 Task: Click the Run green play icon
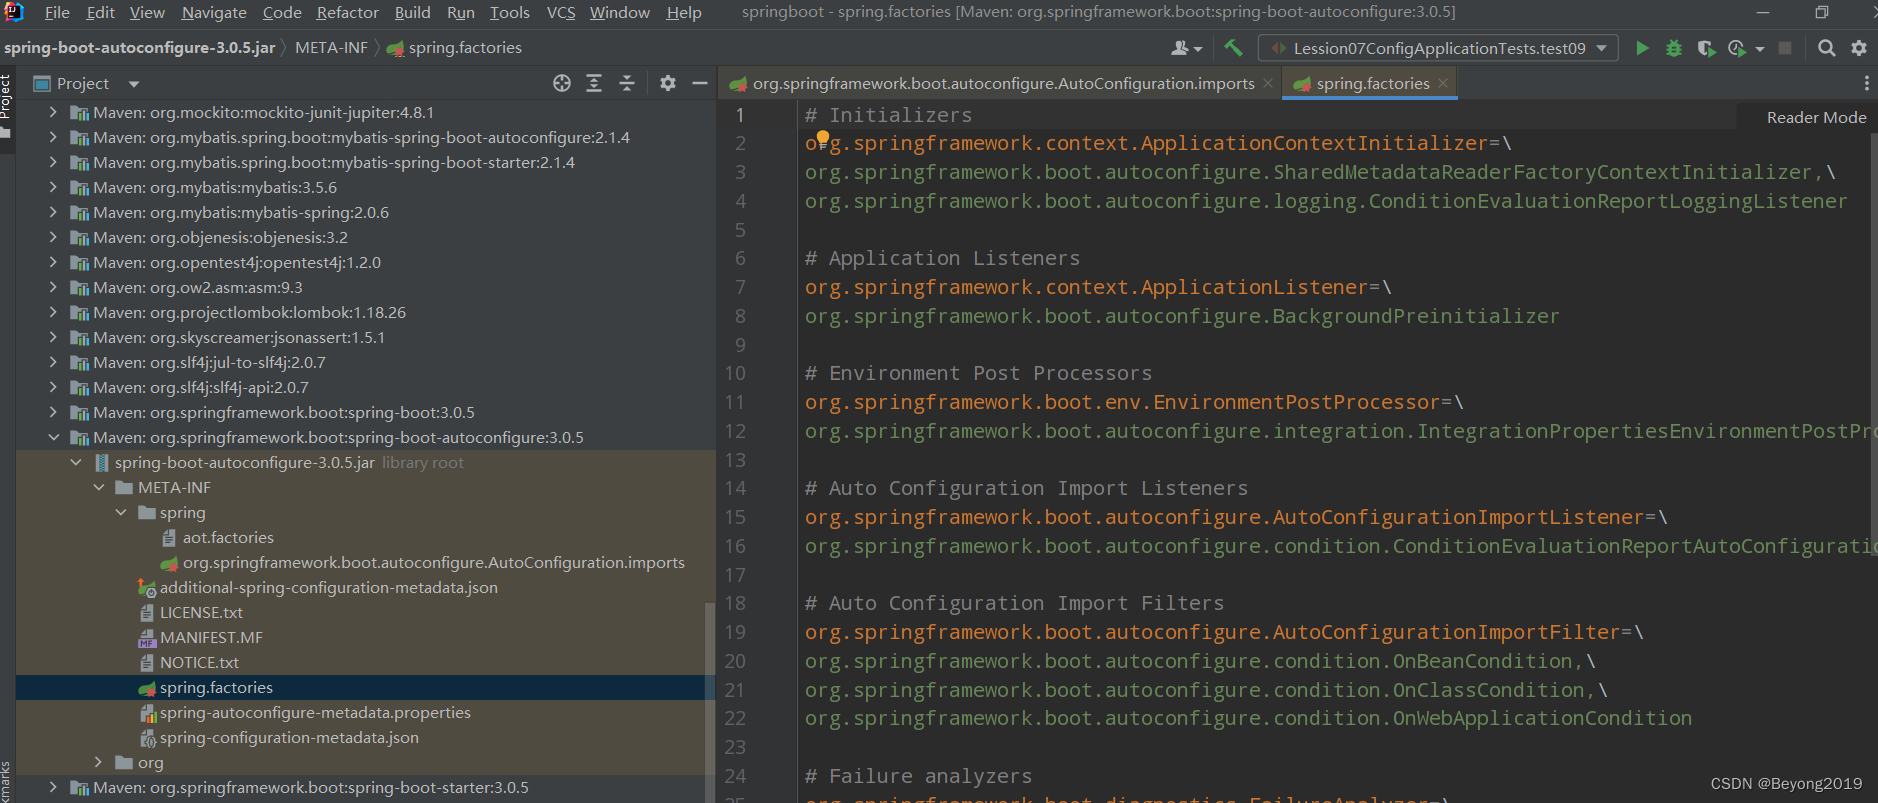pos(1641,48)
